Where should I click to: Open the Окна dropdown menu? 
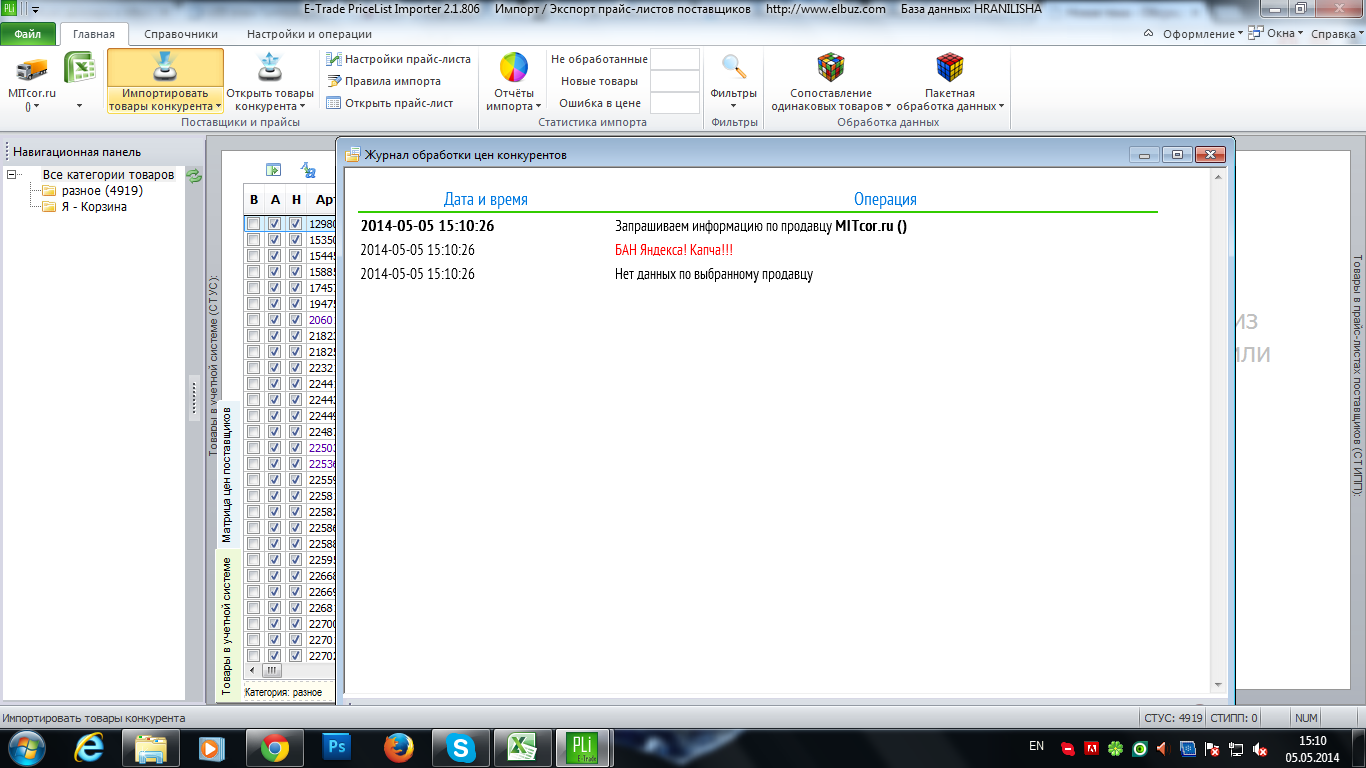tap(1275, 34)
